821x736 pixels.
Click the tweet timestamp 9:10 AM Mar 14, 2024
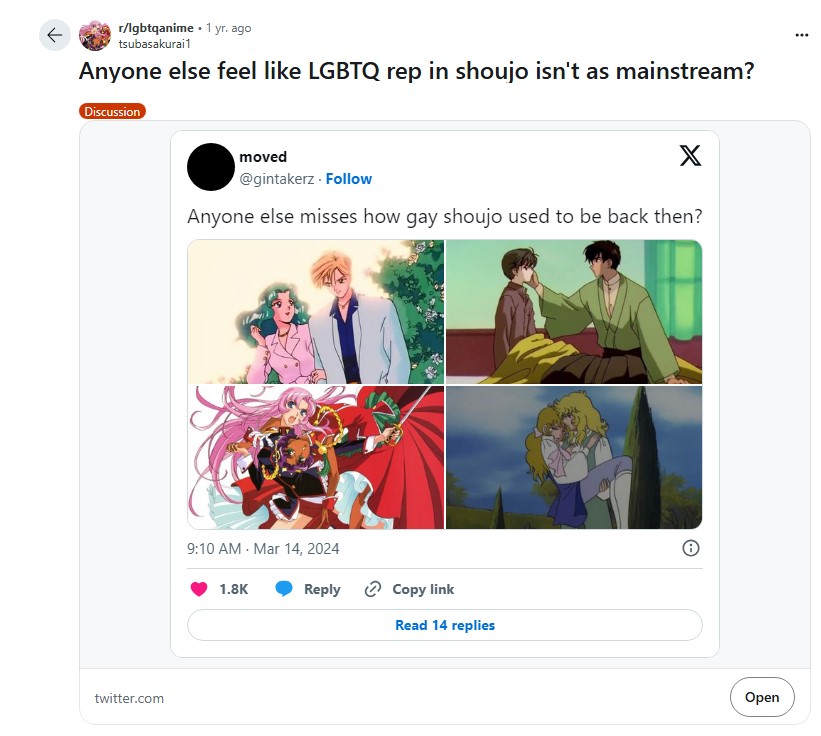point(263,549)
